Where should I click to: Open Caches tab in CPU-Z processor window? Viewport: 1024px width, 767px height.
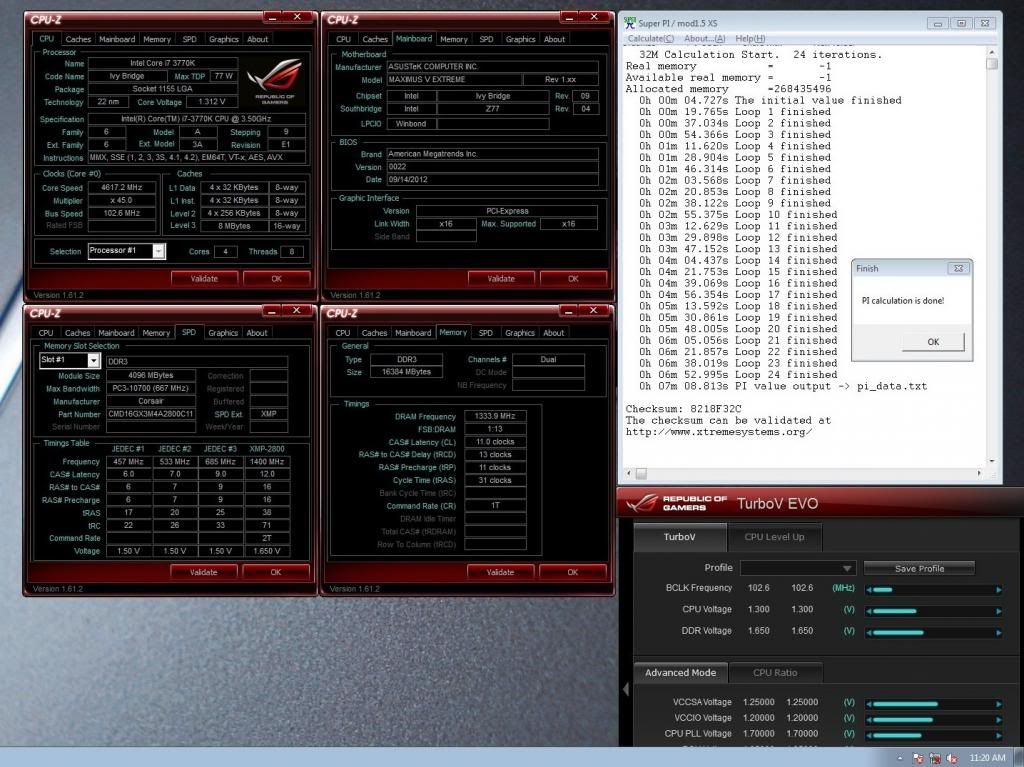[78, 39]
